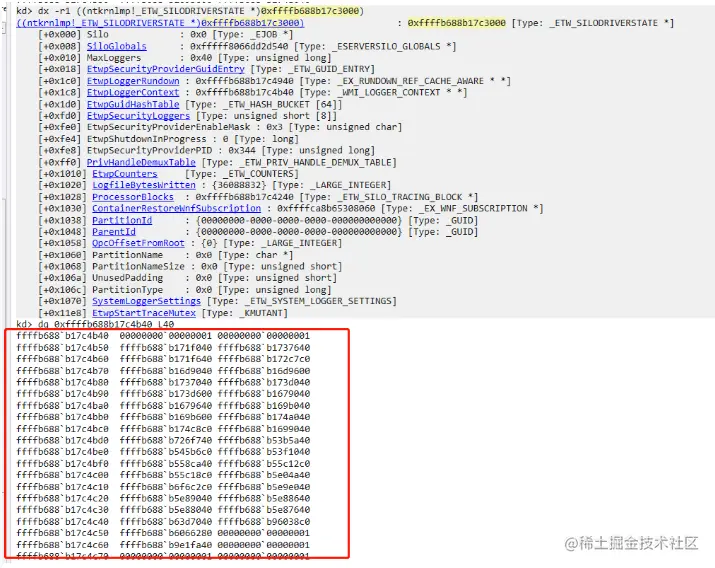Viewport: 715px width, 568px height.
Task: Select the dump address ffffb688`b17c4b50
Action: tap(62, 347)
